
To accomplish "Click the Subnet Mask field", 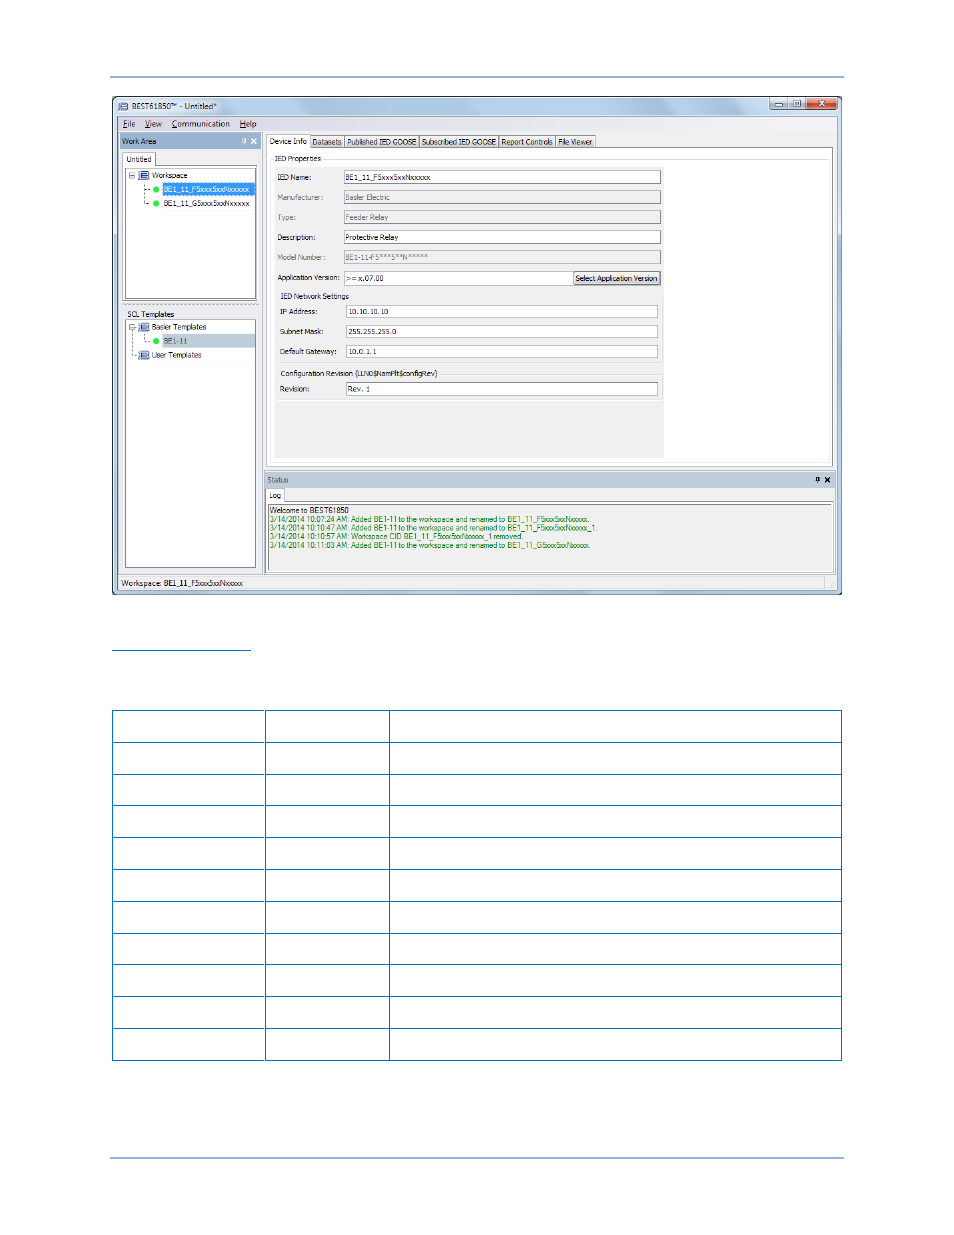I will click(x=502, y=331).
